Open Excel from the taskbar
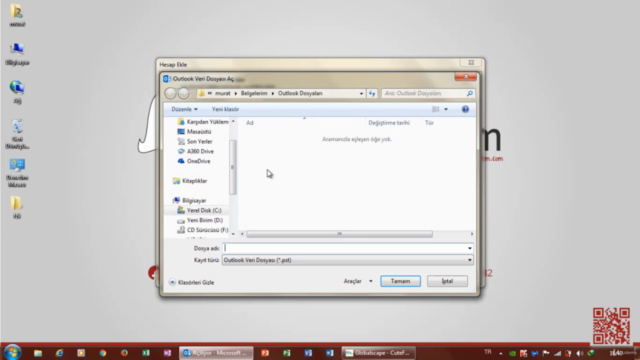The image size is (640, 360). (x=146, y=353)
